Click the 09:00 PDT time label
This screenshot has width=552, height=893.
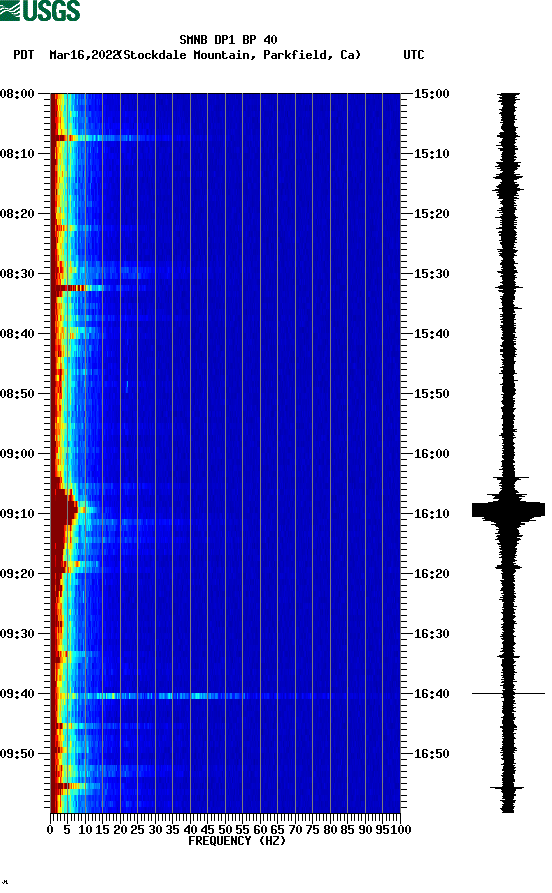point(17,454)
